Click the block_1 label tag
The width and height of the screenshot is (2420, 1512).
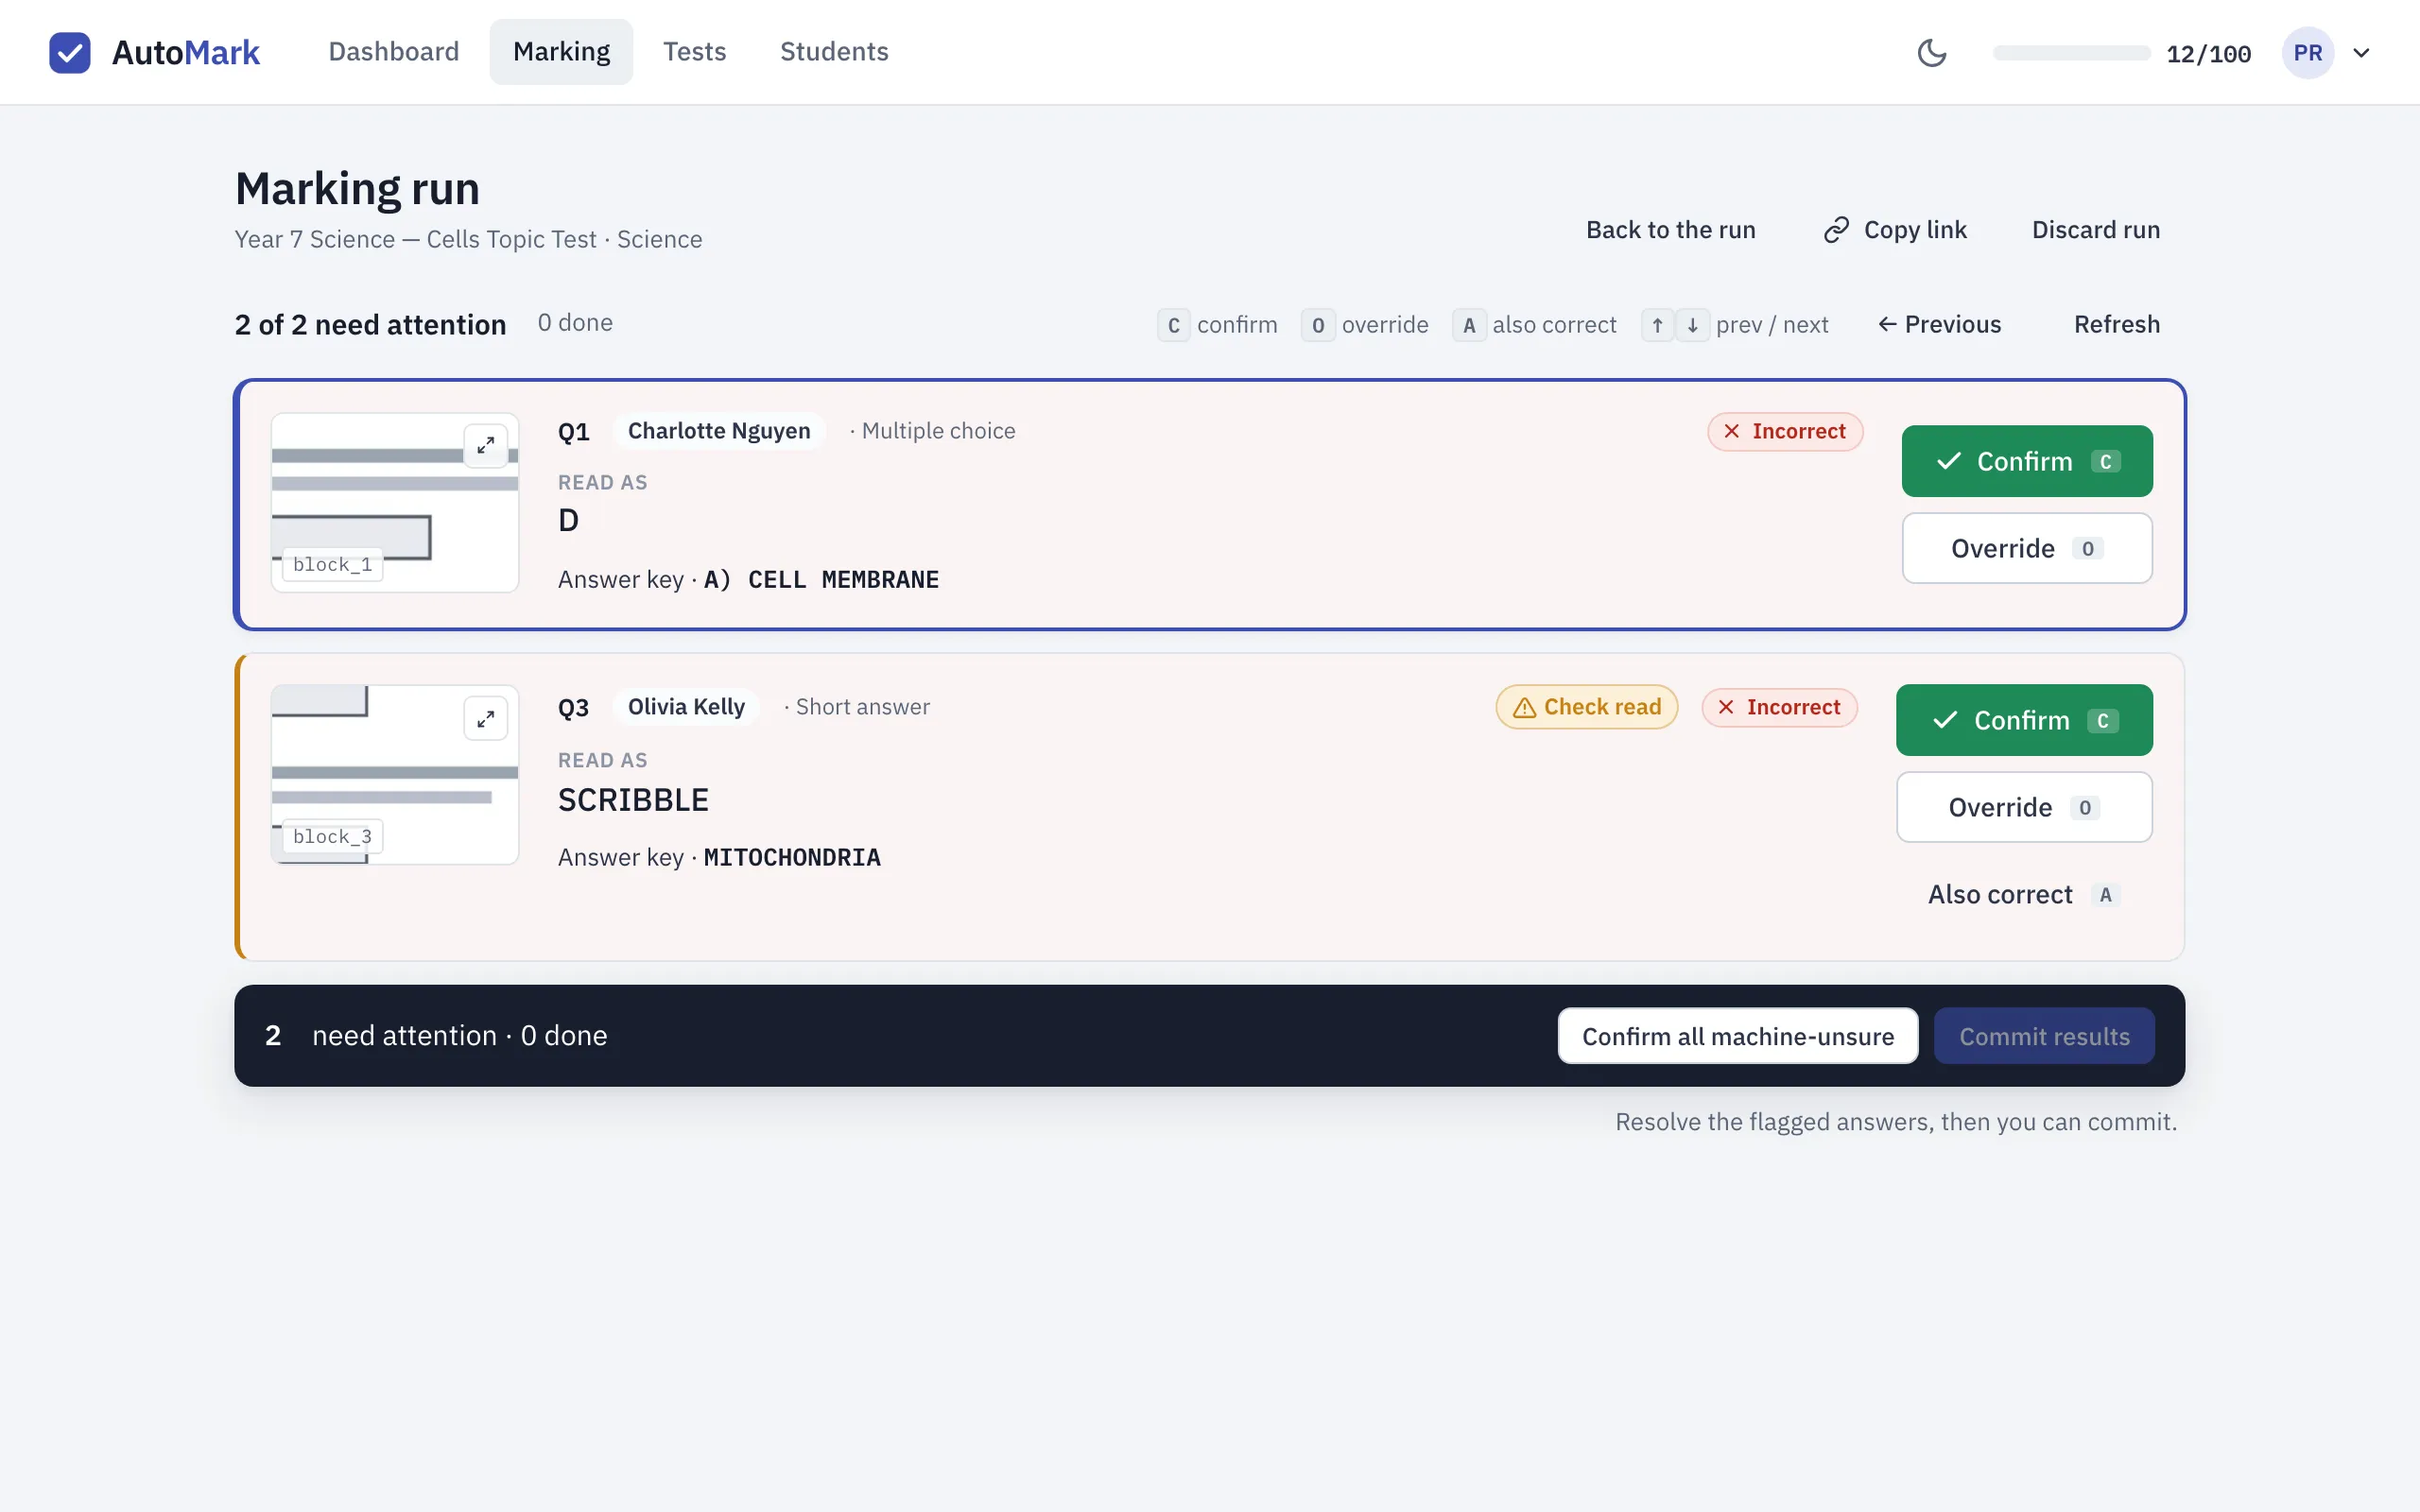click(x=332, y=565)
